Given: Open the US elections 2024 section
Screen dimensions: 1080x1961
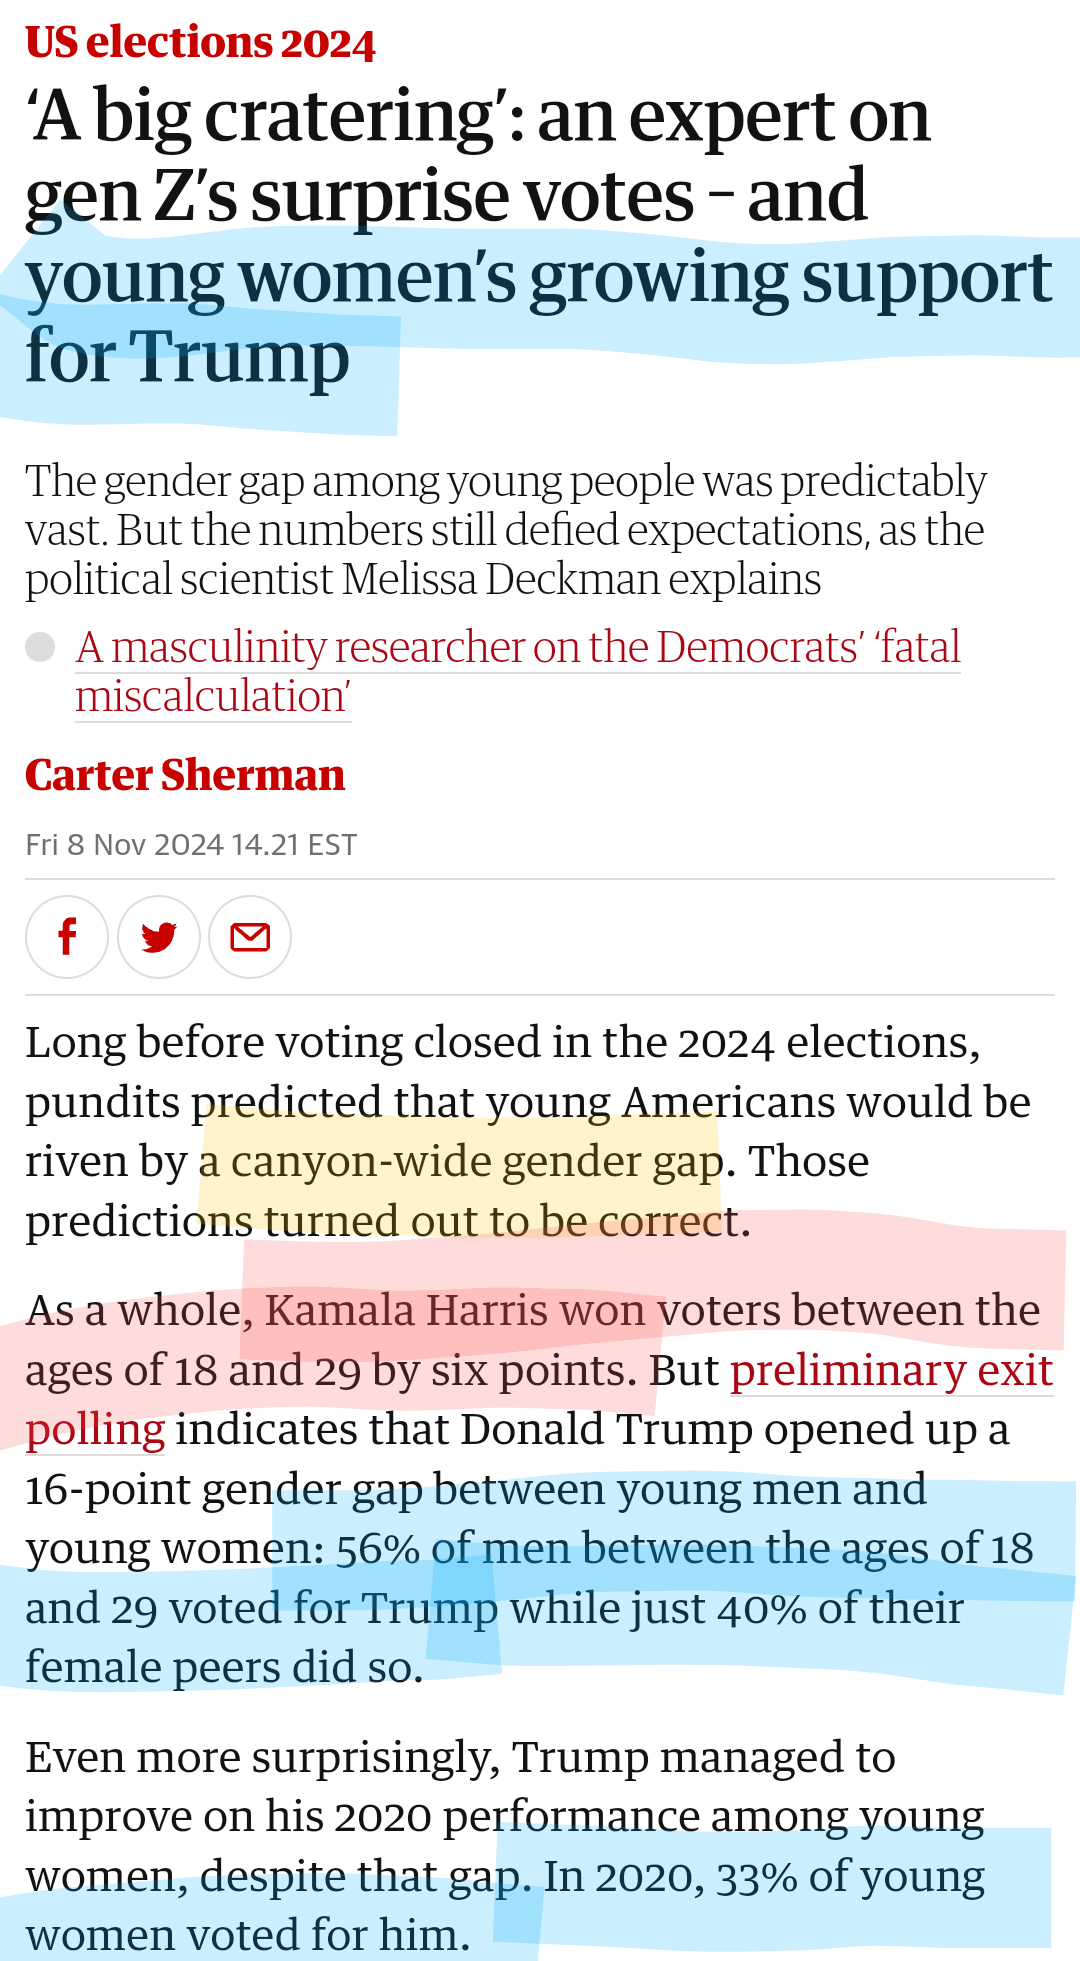Looking at the screenshot, I should click(200, 43).
